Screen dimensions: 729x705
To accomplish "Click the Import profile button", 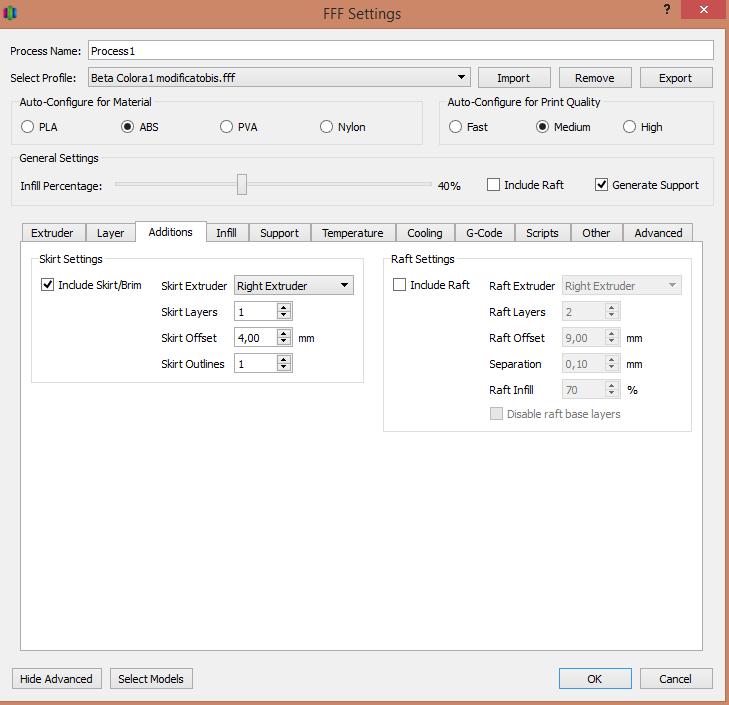I will (x=513, y=78).
